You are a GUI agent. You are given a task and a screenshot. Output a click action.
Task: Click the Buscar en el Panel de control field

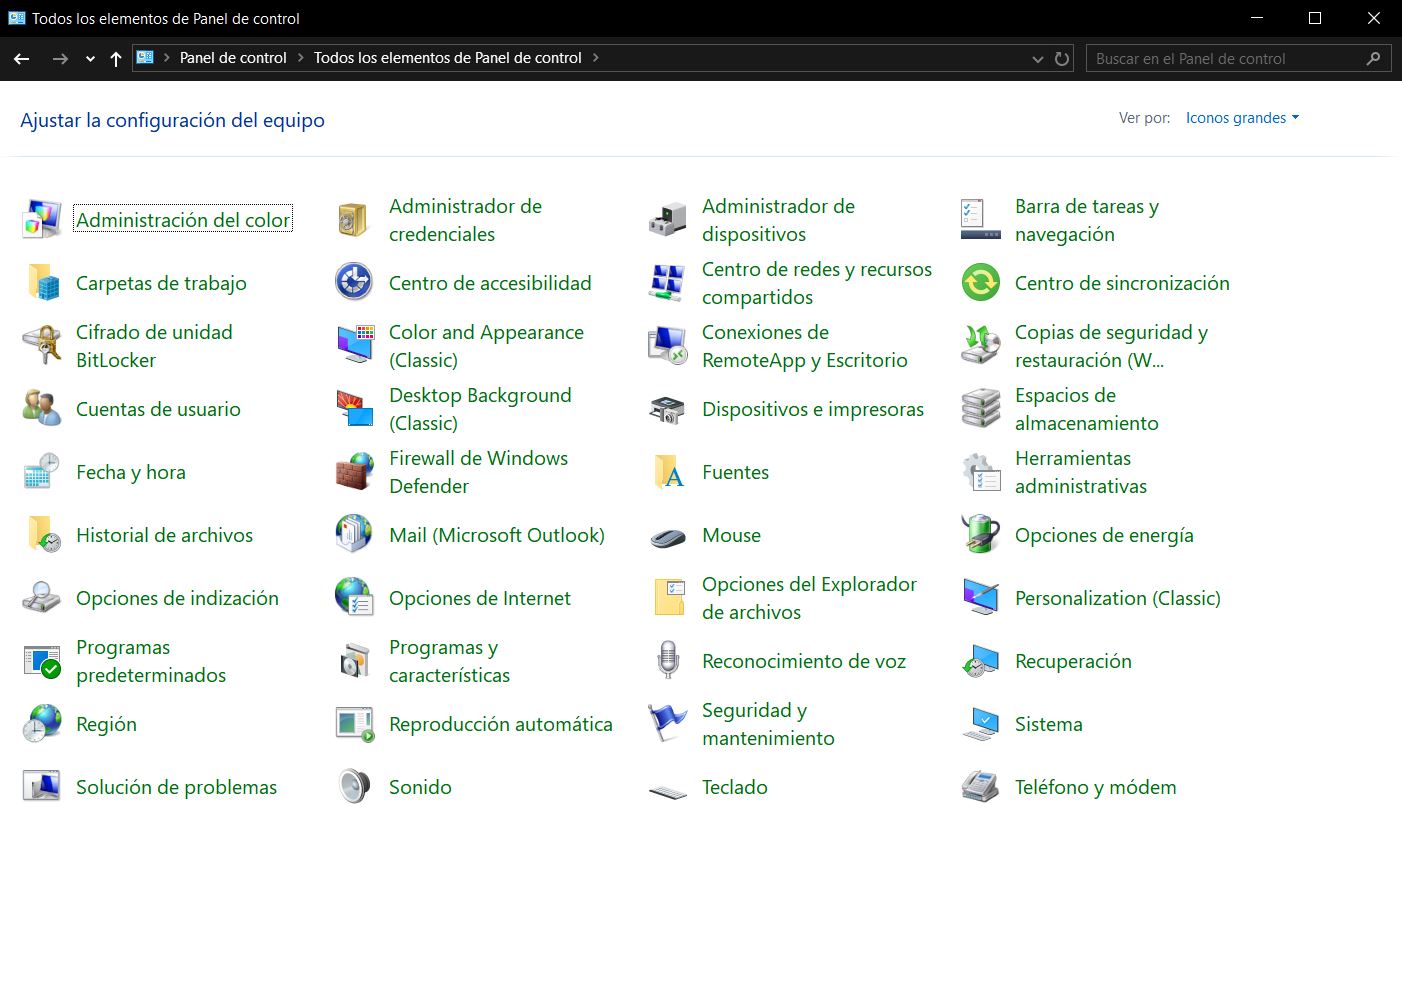pyautogui.click(x=1225, y=59)
